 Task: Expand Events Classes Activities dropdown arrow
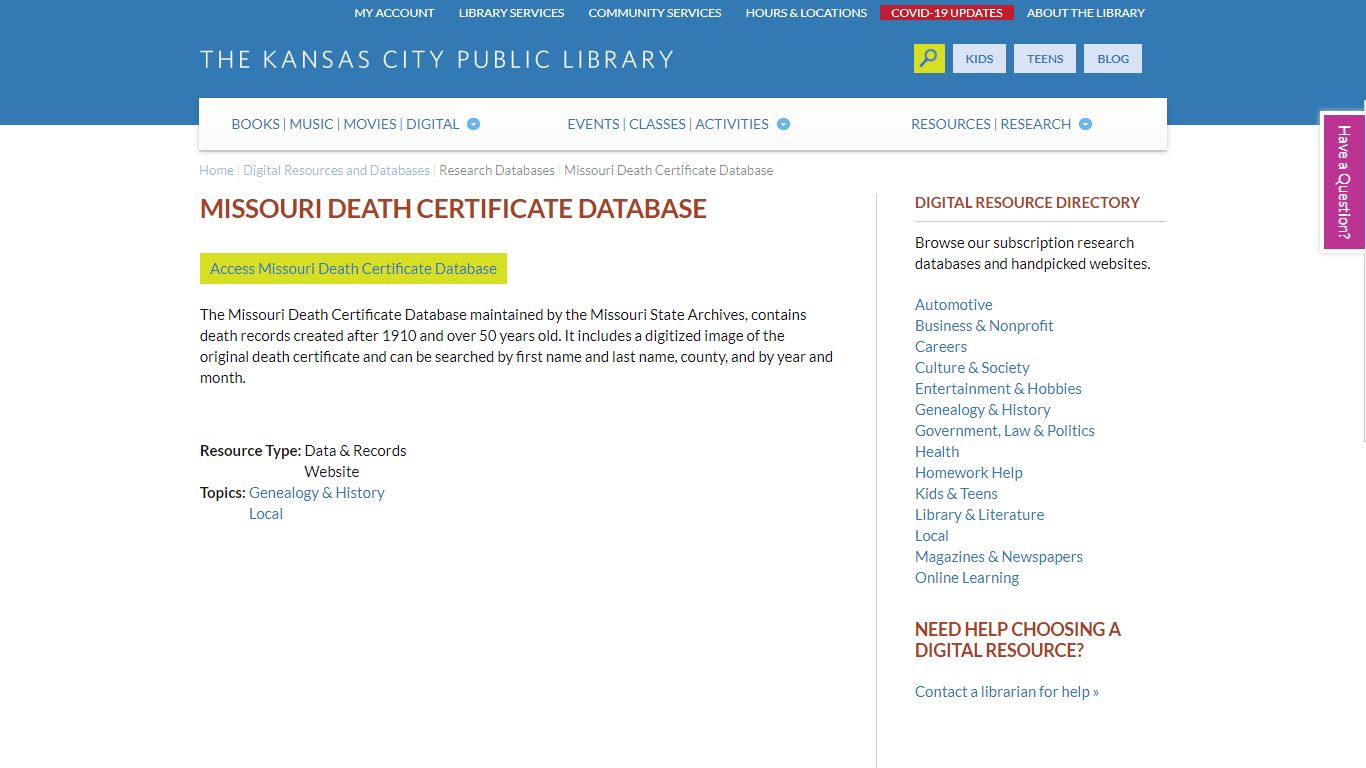784,124
